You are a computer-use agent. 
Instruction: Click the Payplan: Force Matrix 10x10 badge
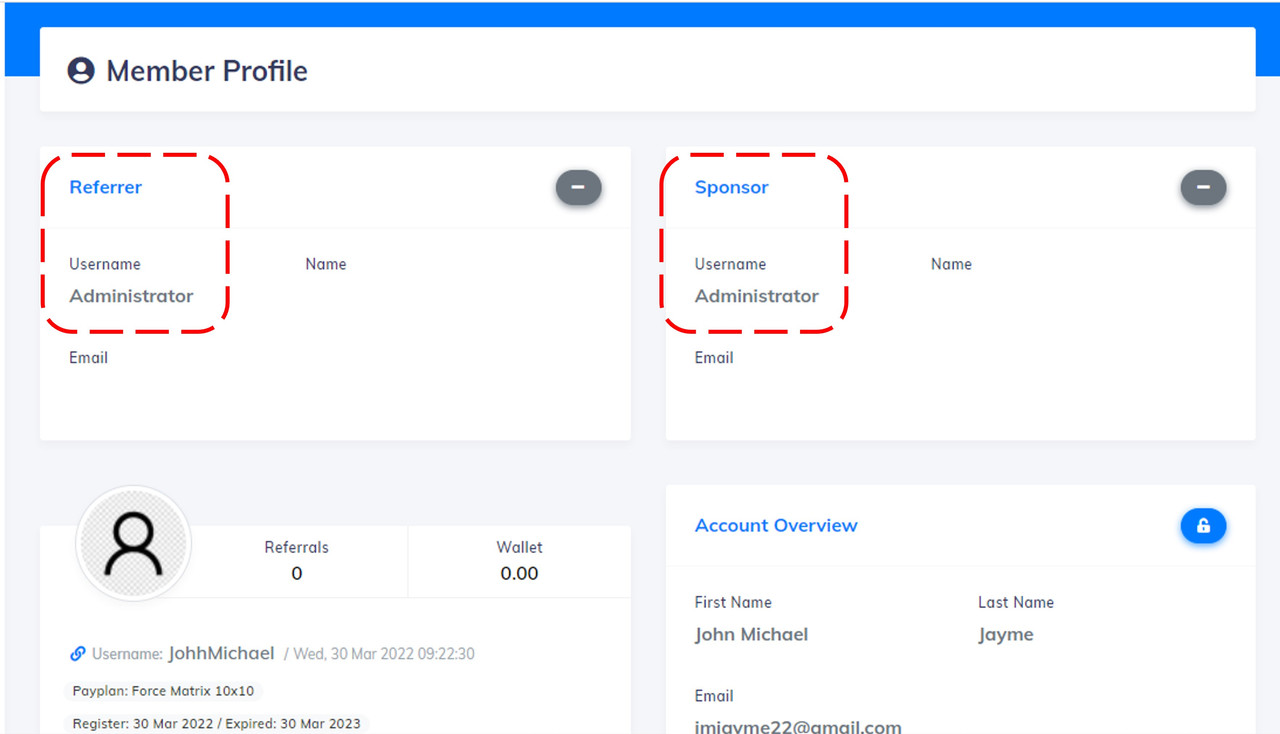click(164, 691)
